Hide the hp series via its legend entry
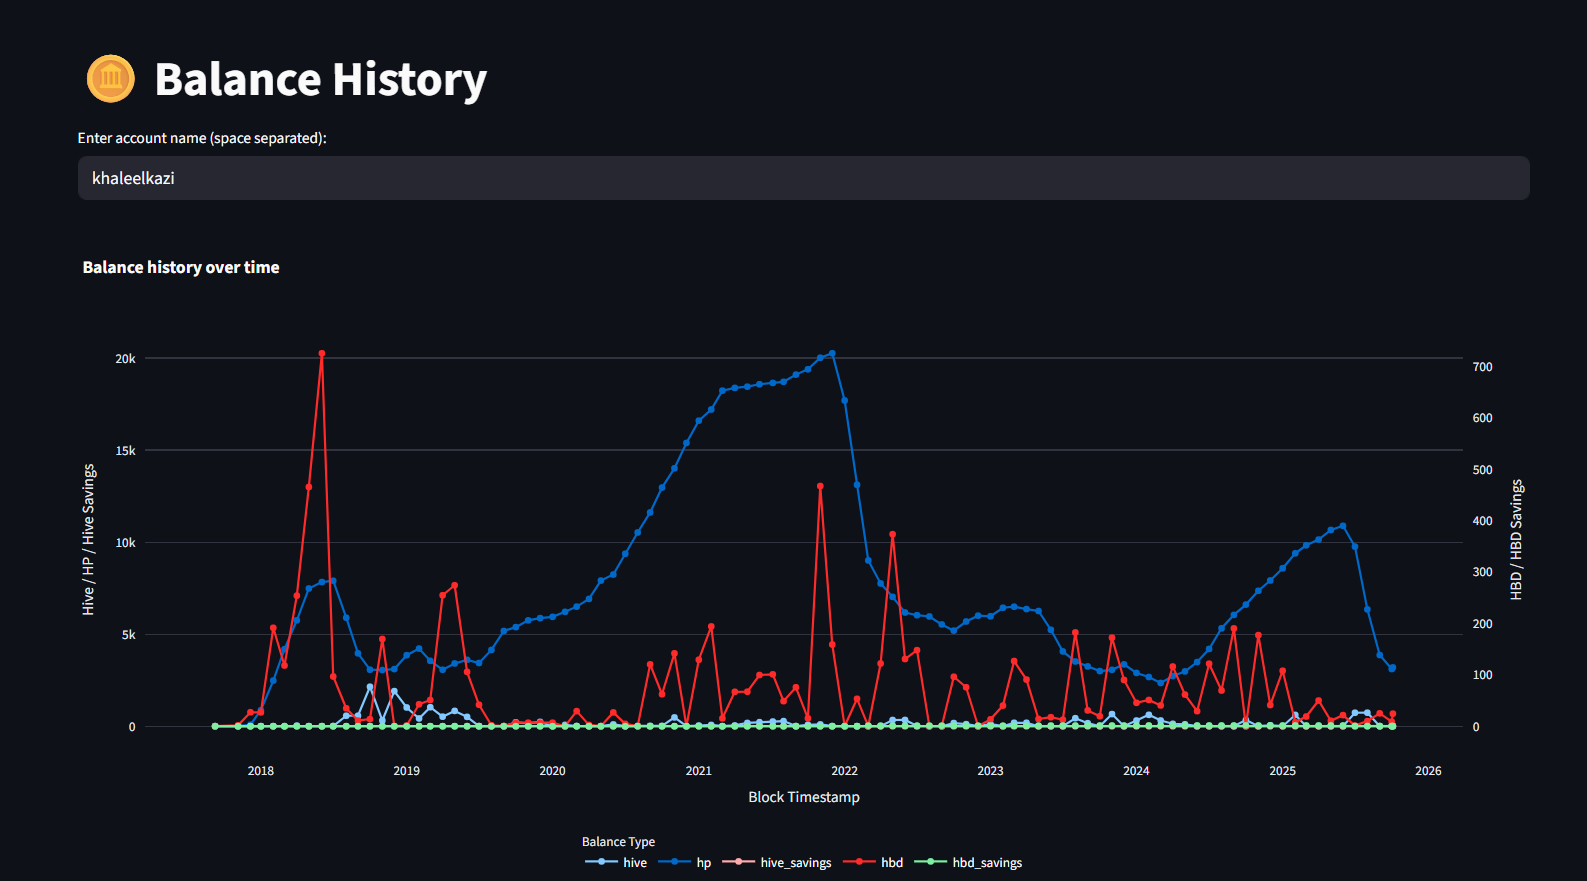This screenshot has width=1587, height=881. click(686, 862)
